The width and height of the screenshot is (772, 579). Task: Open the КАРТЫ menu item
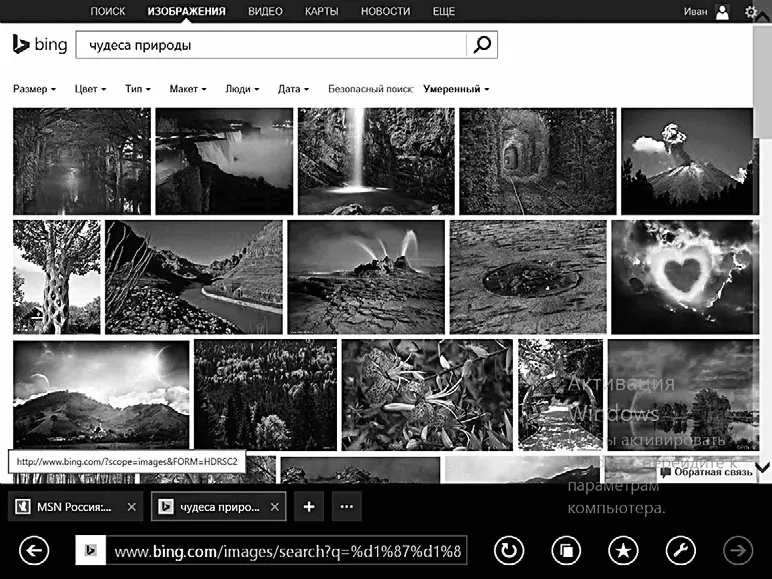pos(321,12)
